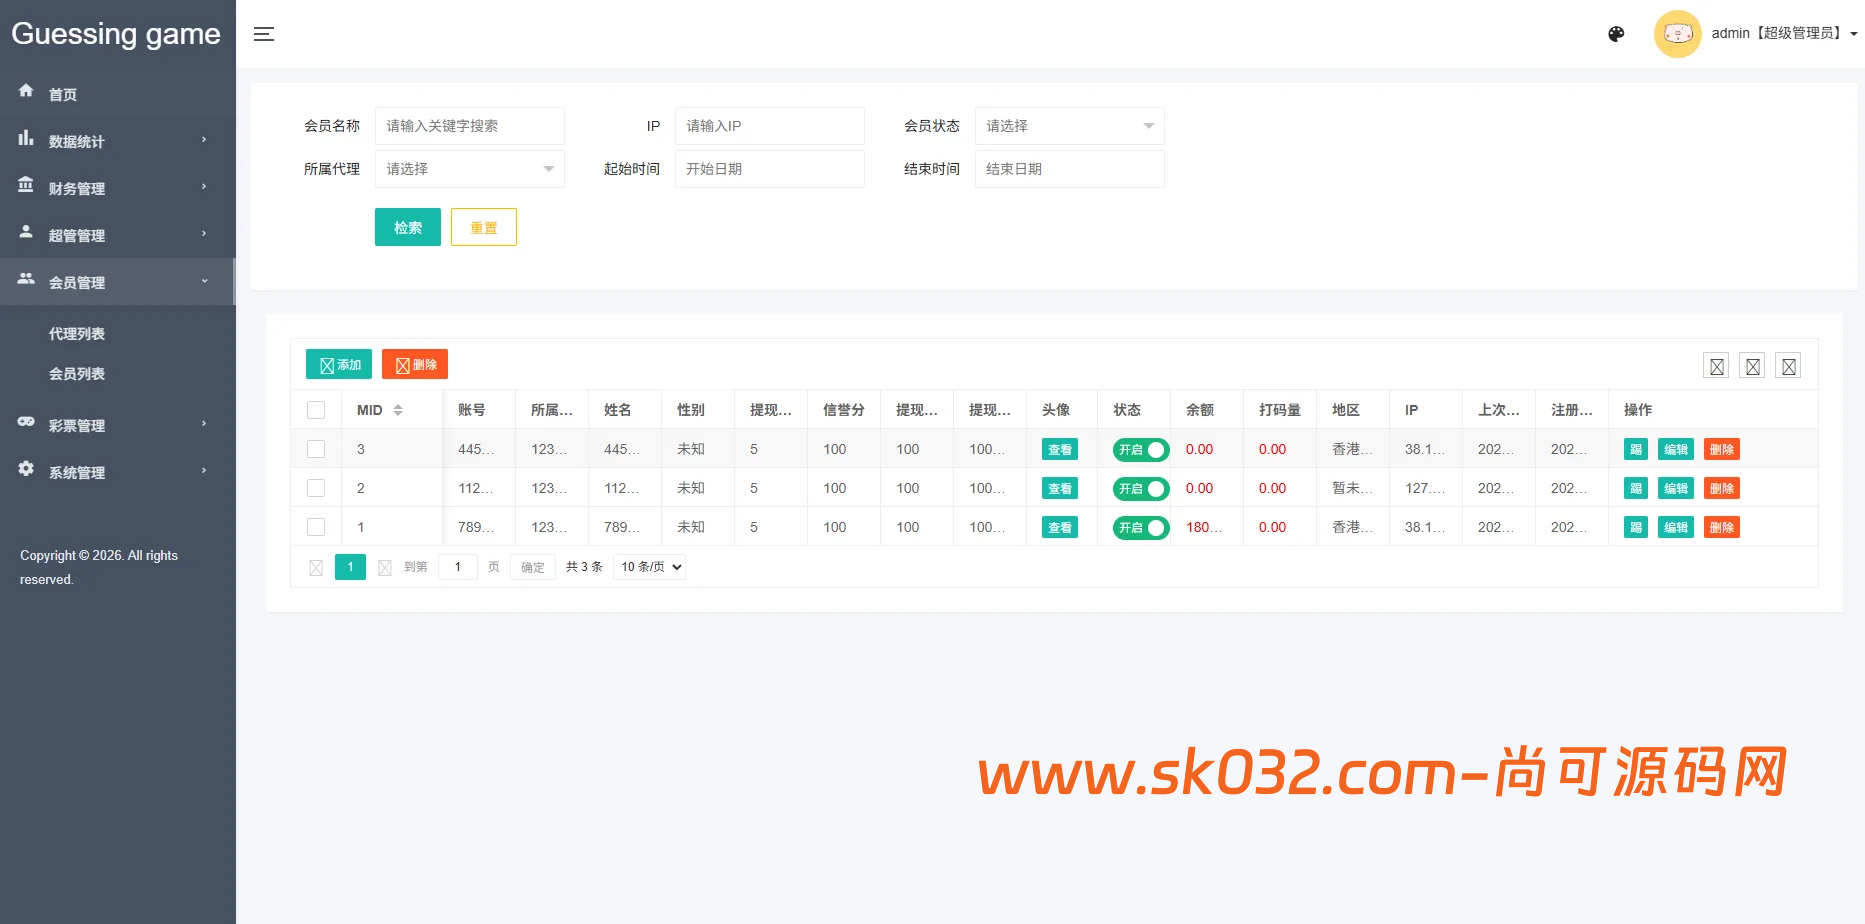1865x924 pixels.
Task: Toggle status switch for member MID 3
Action: point(1140,450)
